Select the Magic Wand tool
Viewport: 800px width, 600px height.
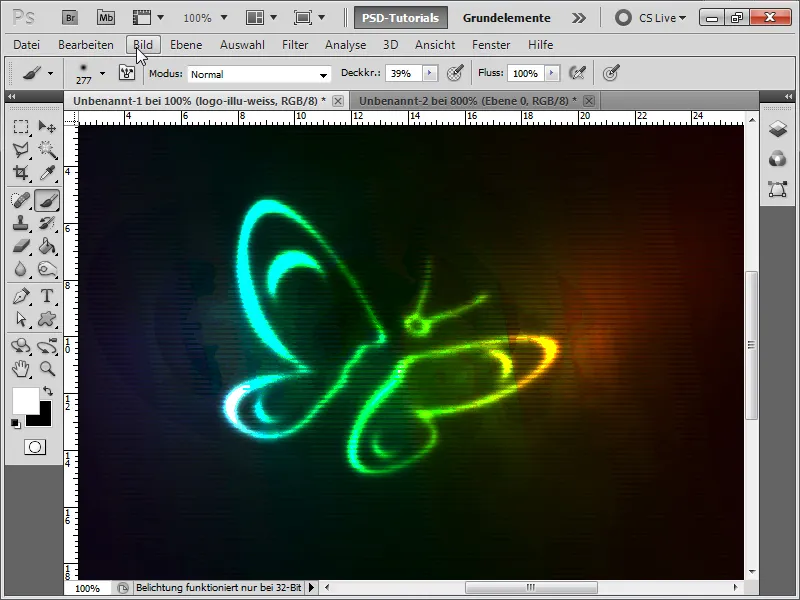click(x=47, y=149)
